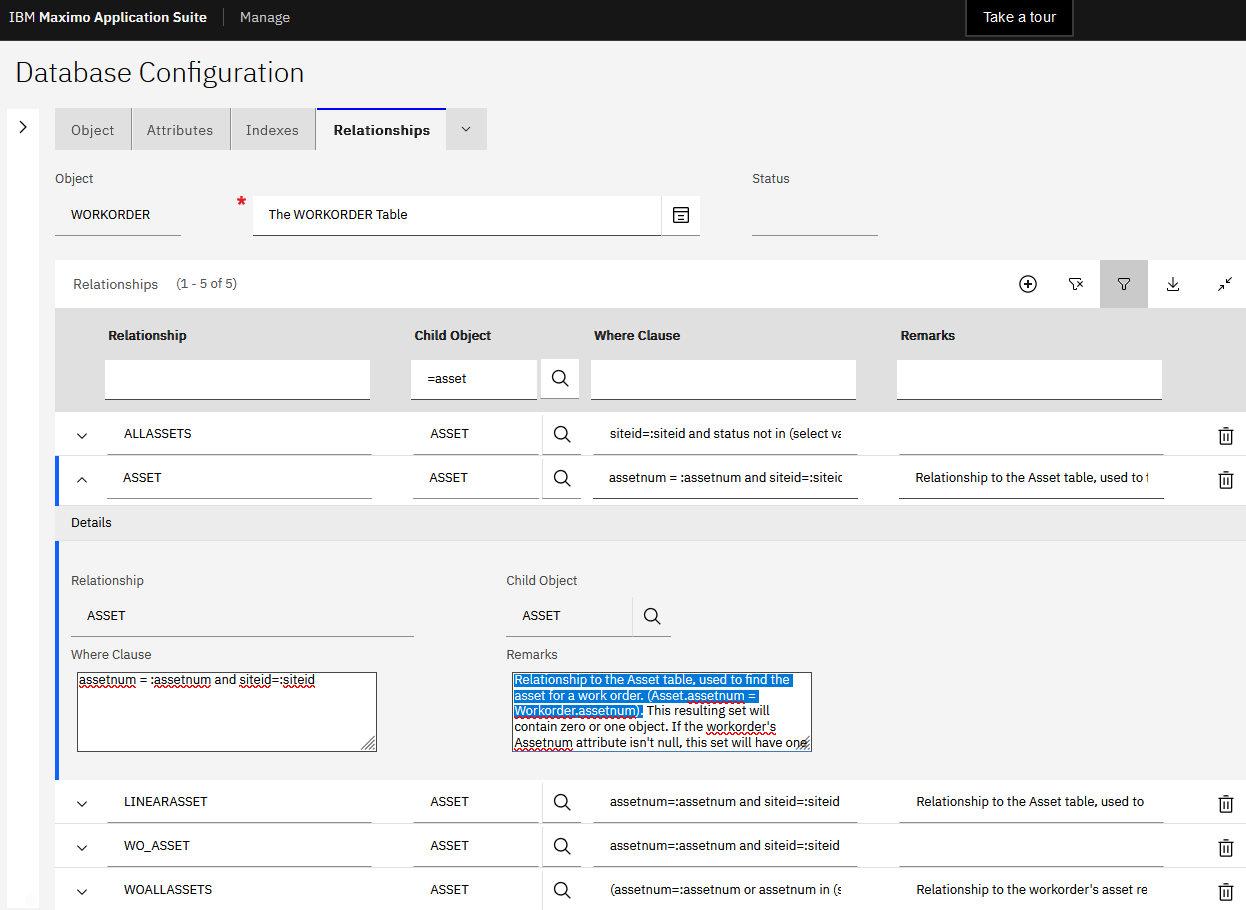Toggle the filter row with the funnel icon
Viewport: 1246px width, 910px height.
pos(1123,284)
